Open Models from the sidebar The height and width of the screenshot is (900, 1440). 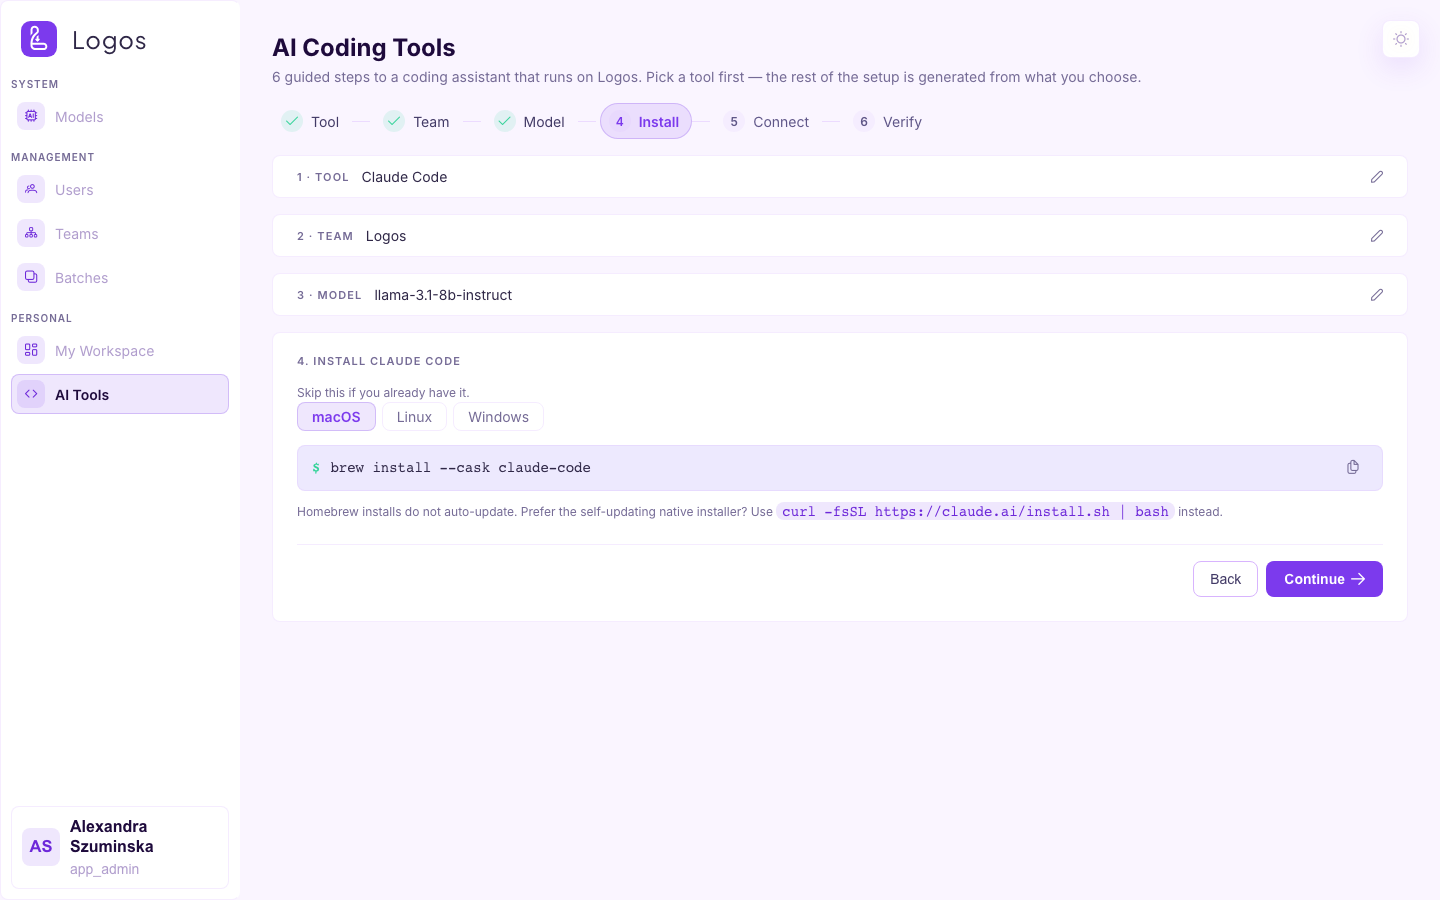(x=120, y=117)
